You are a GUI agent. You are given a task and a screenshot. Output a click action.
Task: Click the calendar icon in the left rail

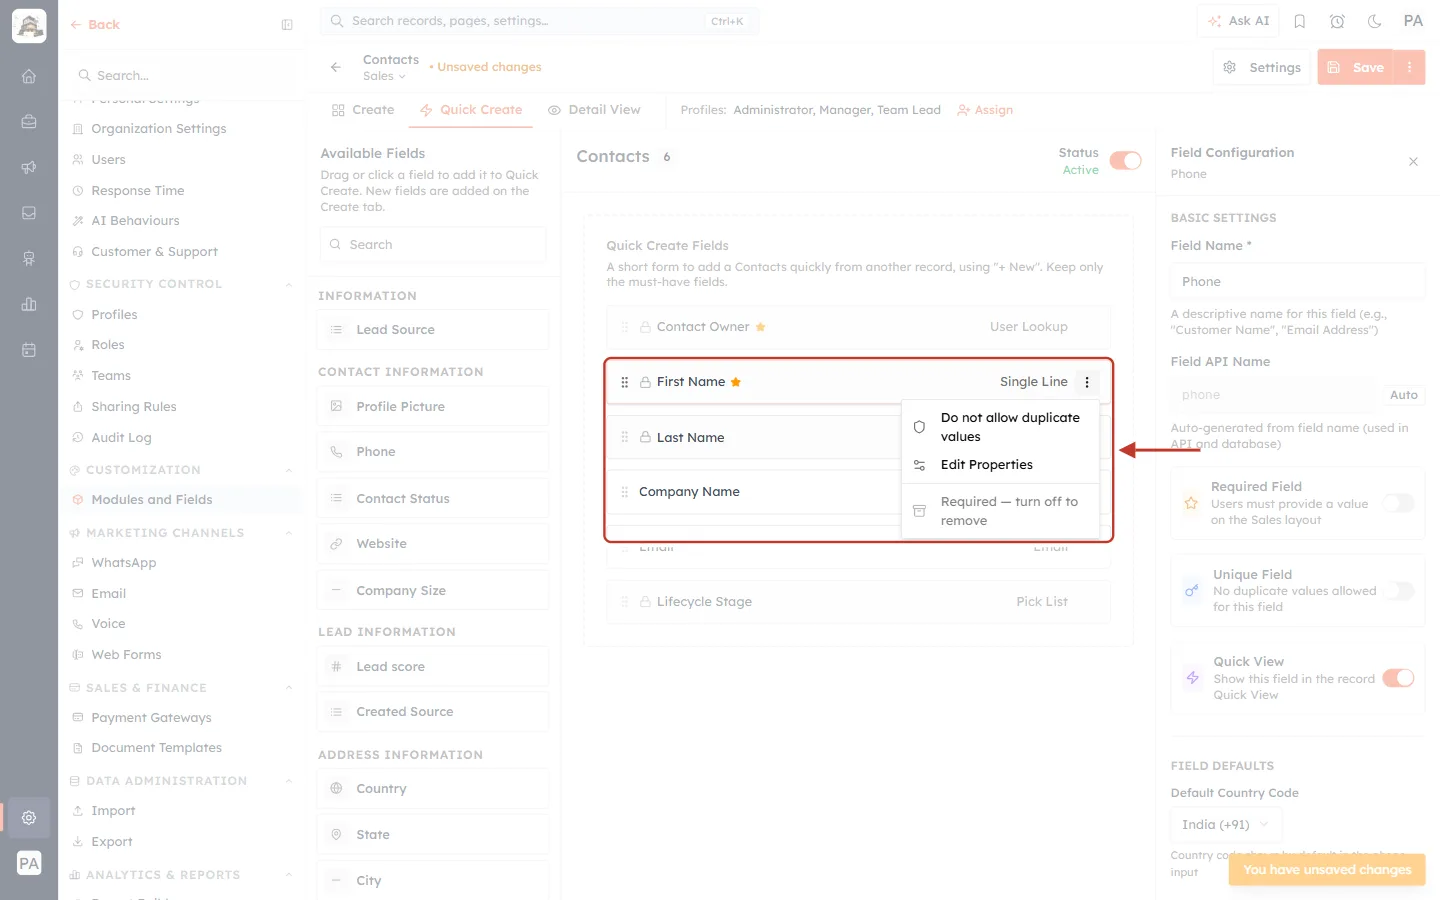(x=29, y=350)
